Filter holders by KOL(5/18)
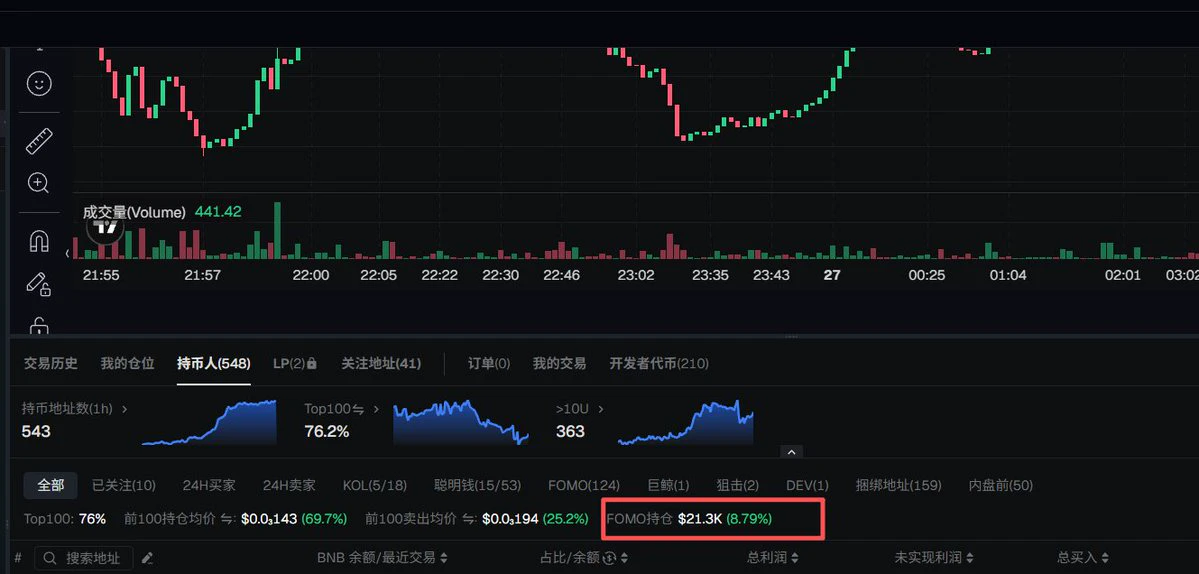The height and width of the screenshot is (574, 1199). [374, 485]
